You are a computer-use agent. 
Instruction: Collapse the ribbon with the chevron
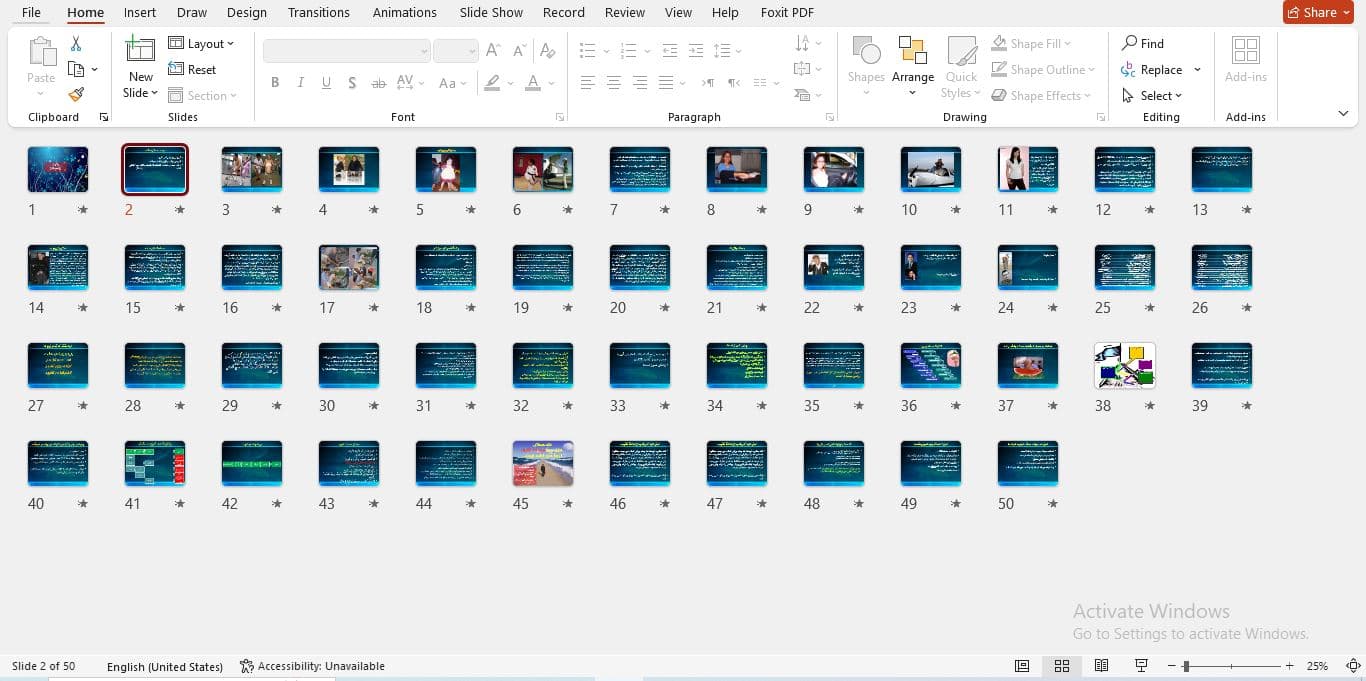pos(1343,114)
